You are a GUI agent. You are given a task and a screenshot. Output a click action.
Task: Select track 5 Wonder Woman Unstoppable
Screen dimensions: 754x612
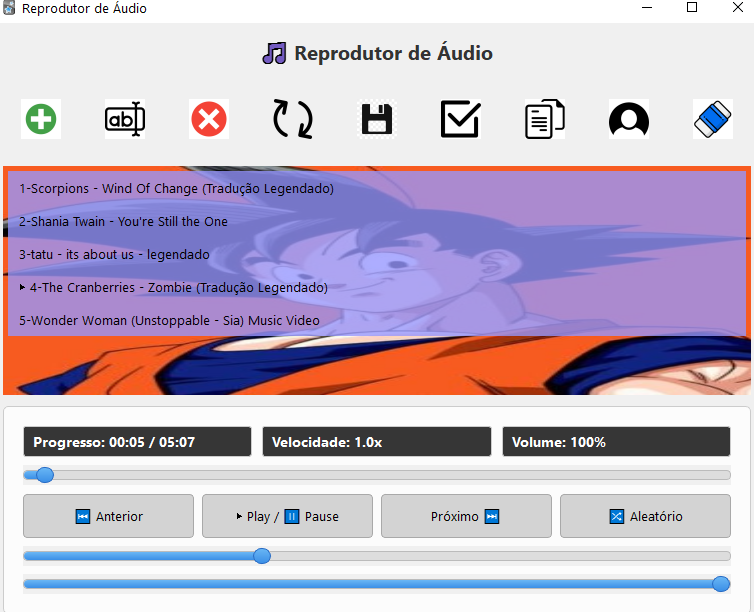(169, 320)
